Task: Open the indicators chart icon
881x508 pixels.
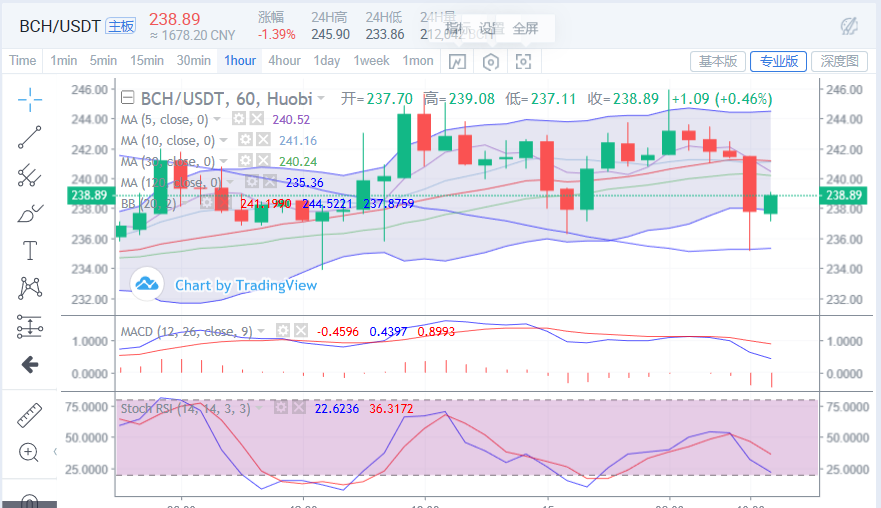Action: [457, 61]
